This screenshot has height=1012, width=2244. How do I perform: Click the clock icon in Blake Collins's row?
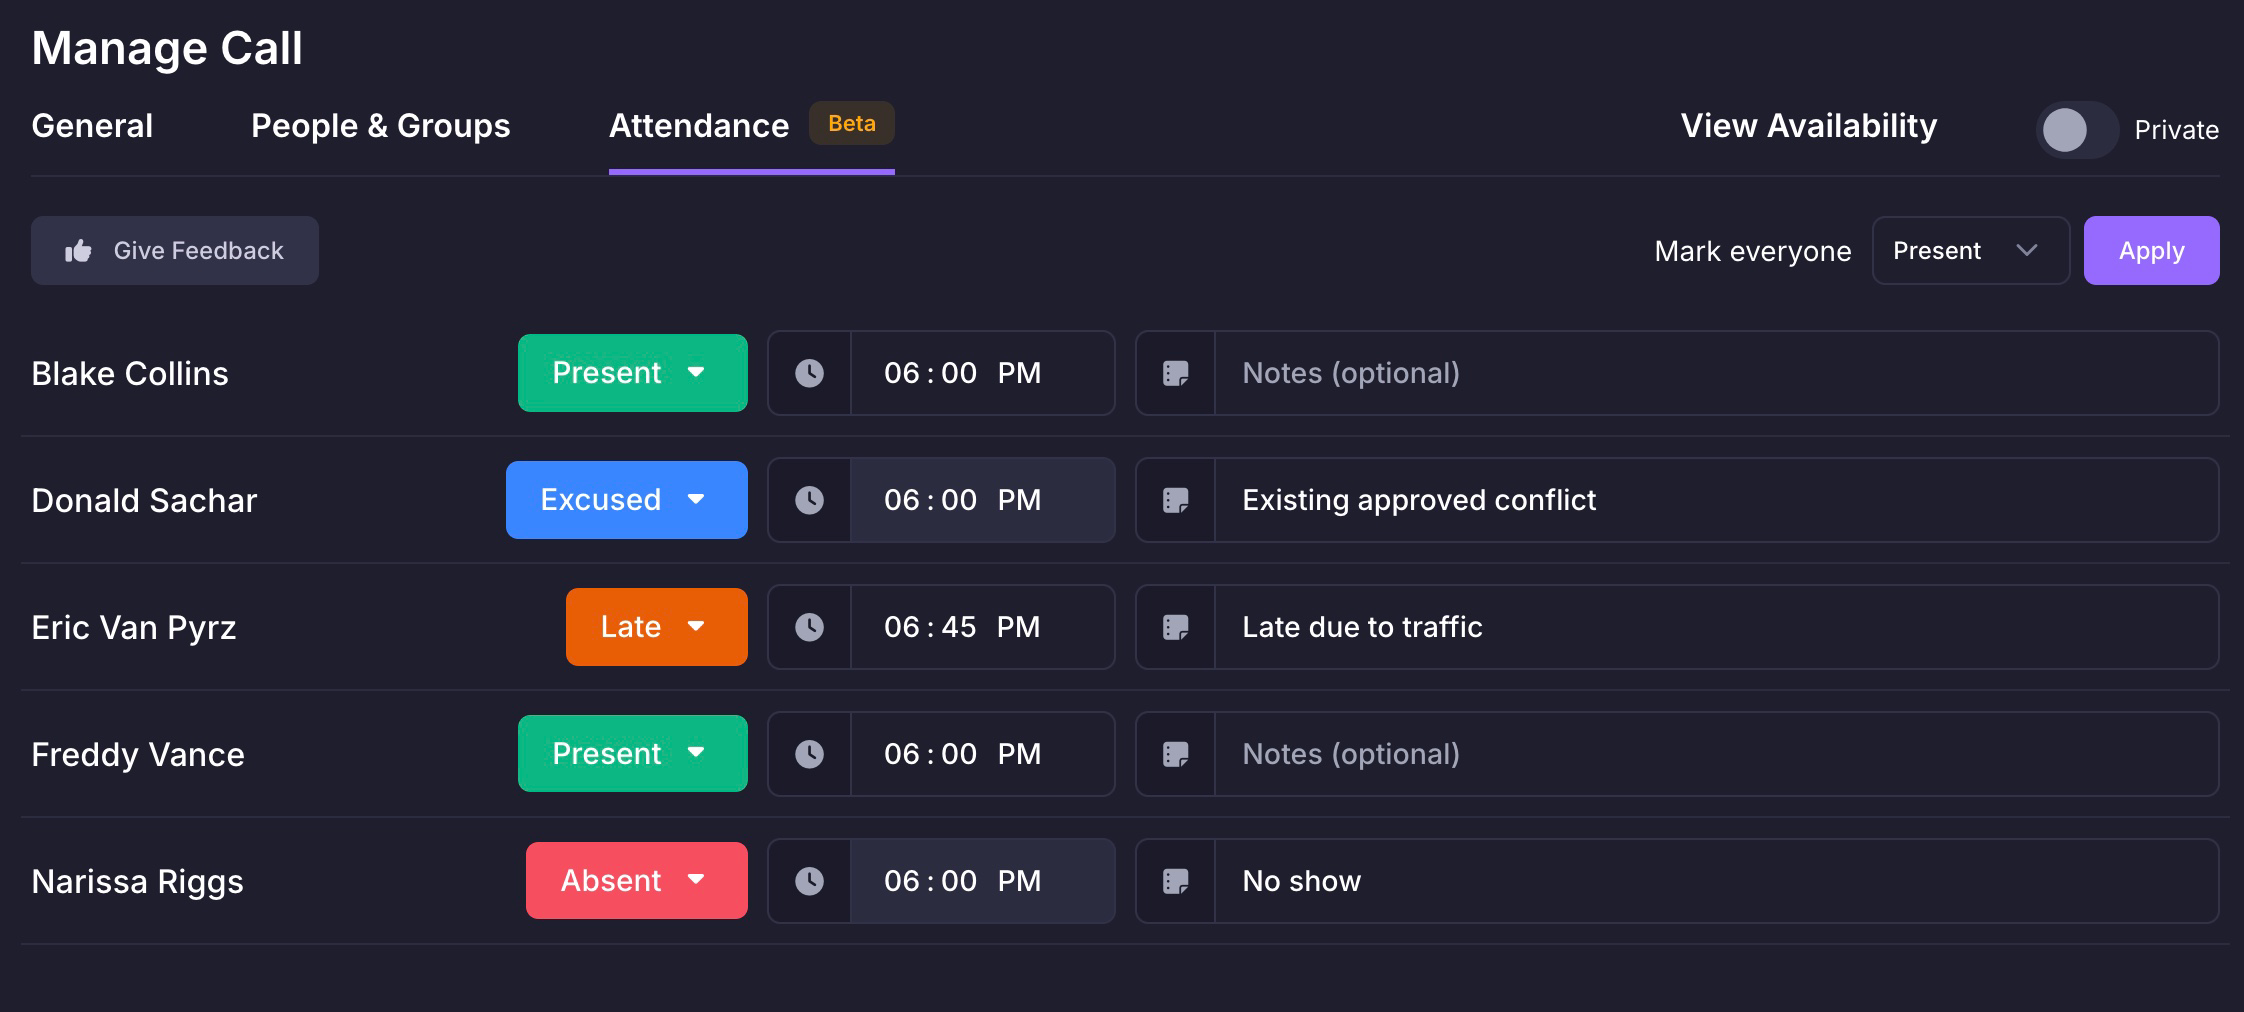[809, 373]
